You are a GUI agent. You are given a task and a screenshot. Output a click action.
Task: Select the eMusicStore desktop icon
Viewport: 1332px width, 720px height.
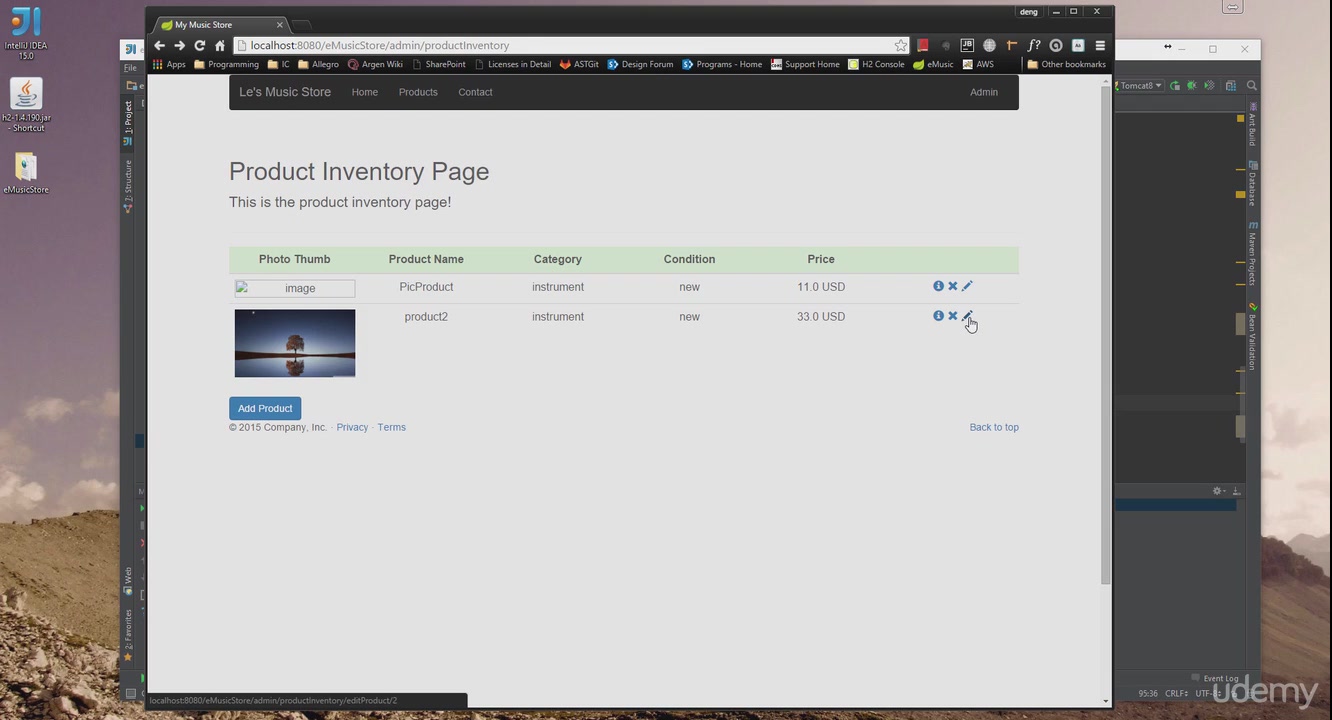26,172
